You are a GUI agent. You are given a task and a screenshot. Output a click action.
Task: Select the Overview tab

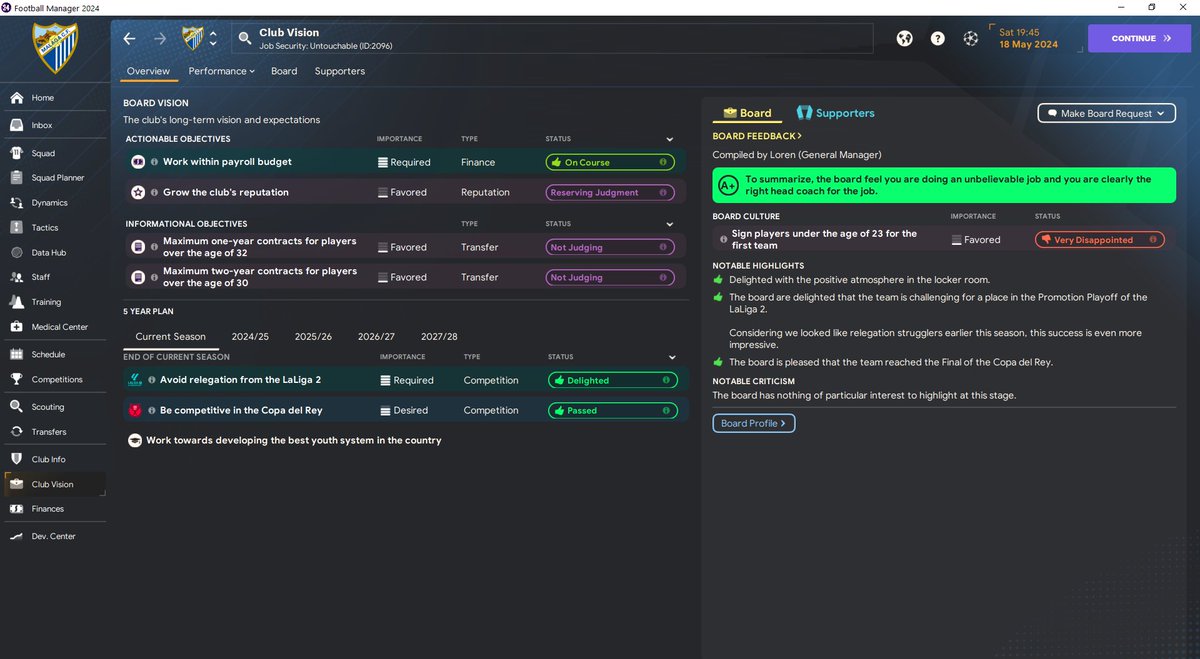tap(148, 71)
